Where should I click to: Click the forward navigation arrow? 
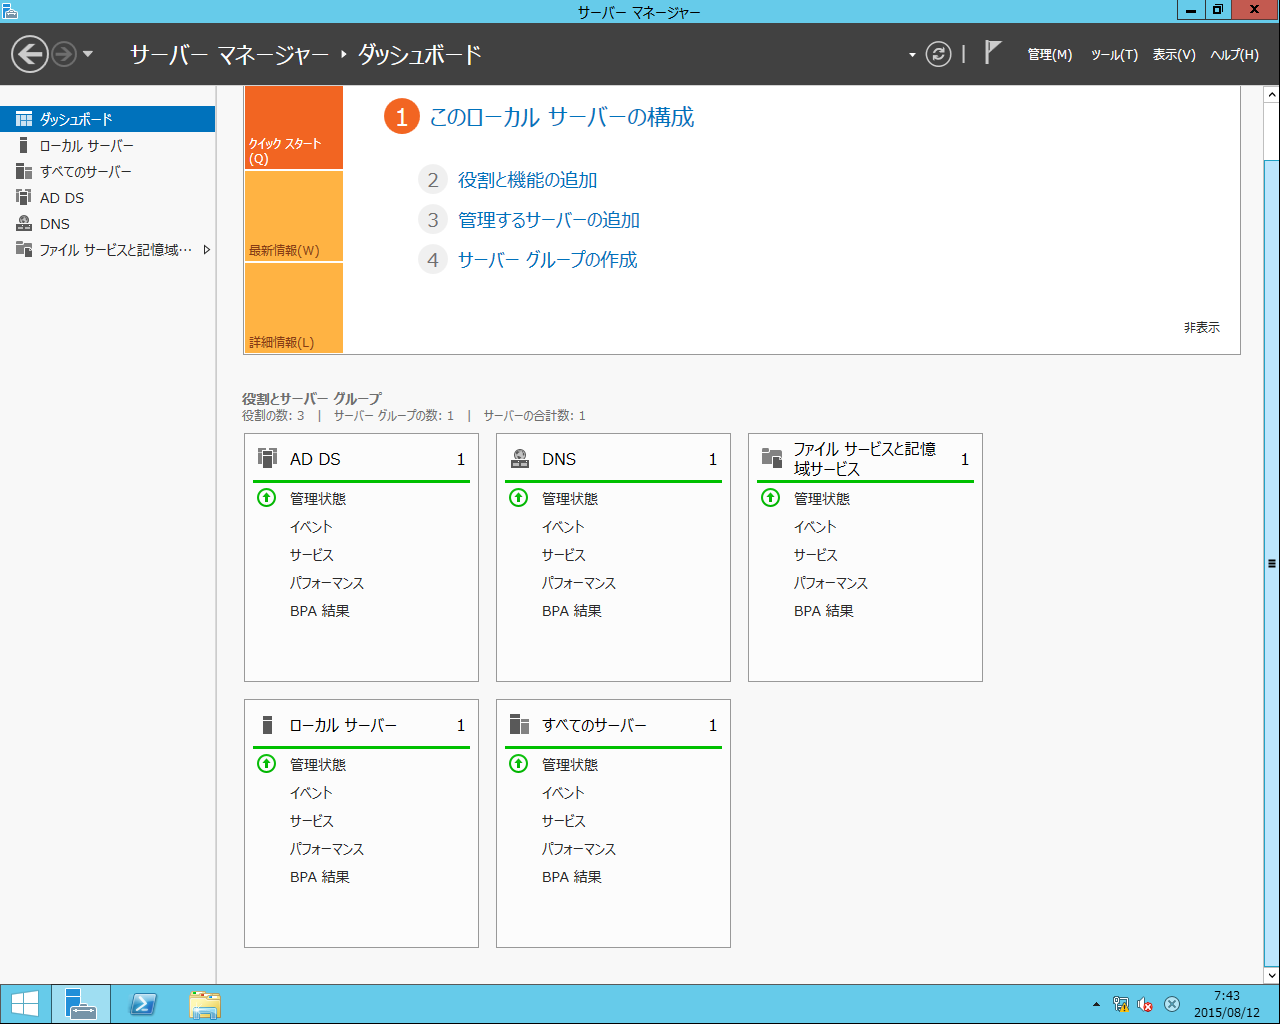coord(64,54)
